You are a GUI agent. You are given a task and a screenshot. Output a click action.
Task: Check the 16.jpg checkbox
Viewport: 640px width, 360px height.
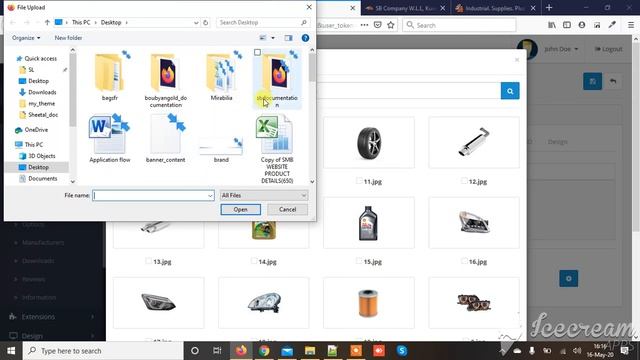pos(464,261)
